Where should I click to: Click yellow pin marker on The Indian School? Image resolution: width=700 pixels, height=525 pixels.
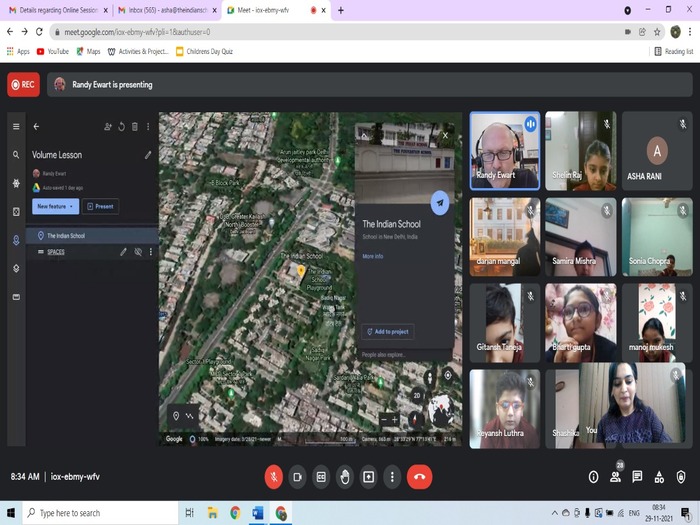301,271
